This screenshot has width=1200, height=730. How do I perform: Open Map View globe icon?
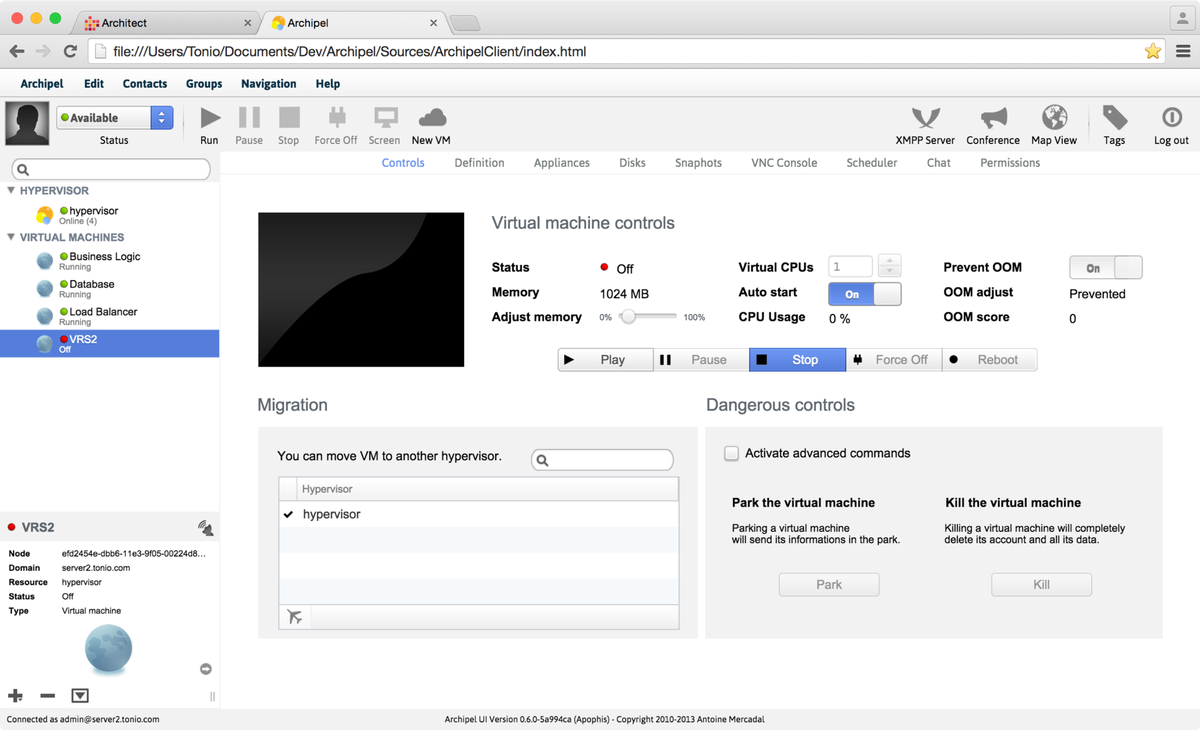click(x=1054, y=118)
